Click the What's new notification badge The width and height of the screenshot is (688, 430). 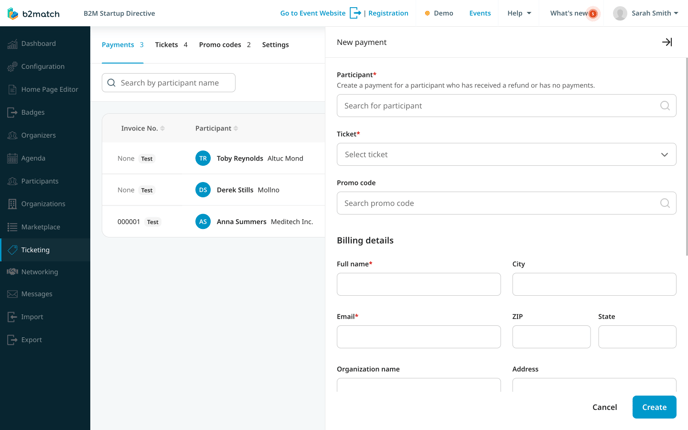(593, 14)
